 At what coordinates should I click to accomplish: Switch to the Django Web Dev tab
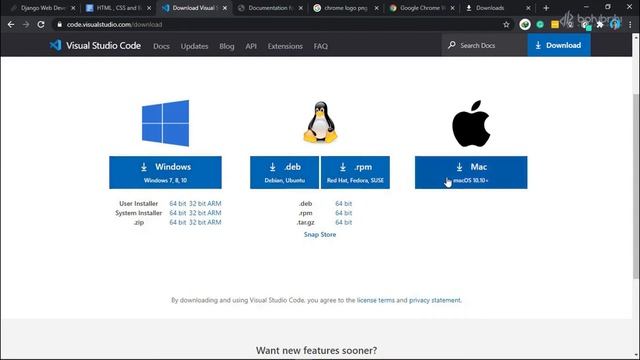42,8
